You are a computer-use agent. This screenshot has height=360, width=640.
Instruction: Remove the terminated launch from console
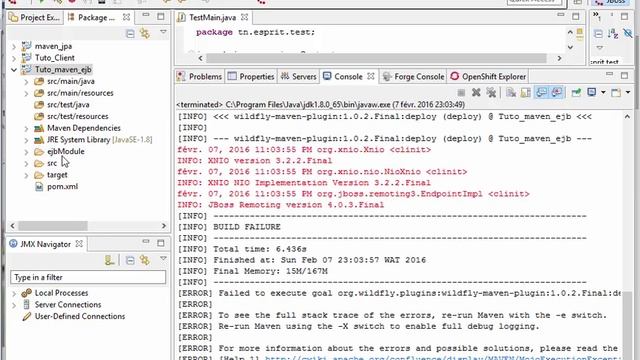coord(476,93)
